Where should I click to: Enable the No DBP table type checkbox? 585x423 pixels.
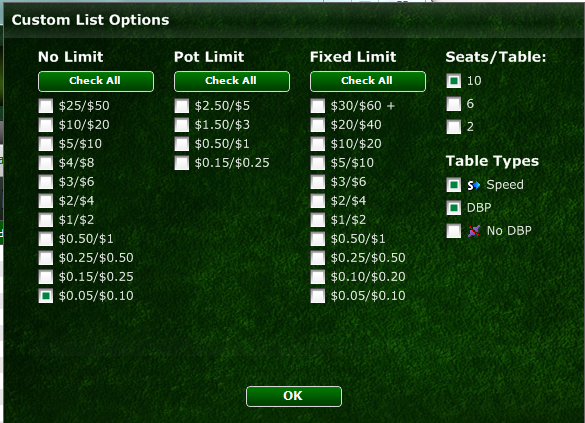454,231
